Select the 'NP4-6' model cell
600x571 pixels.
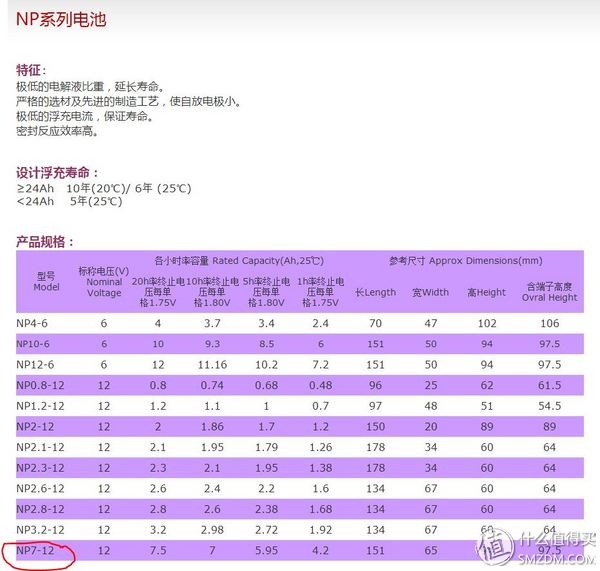click(32, 323)
